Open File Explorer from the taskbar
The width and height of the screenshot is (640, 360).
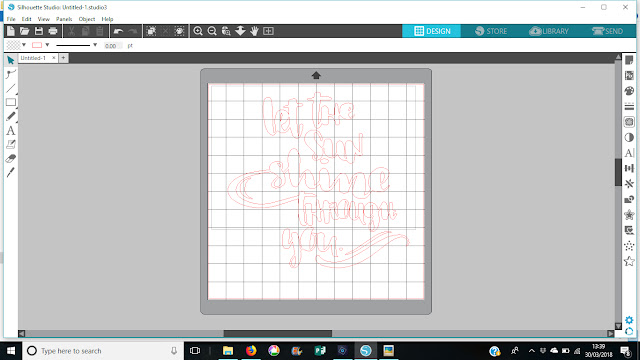tap(228, 351)
